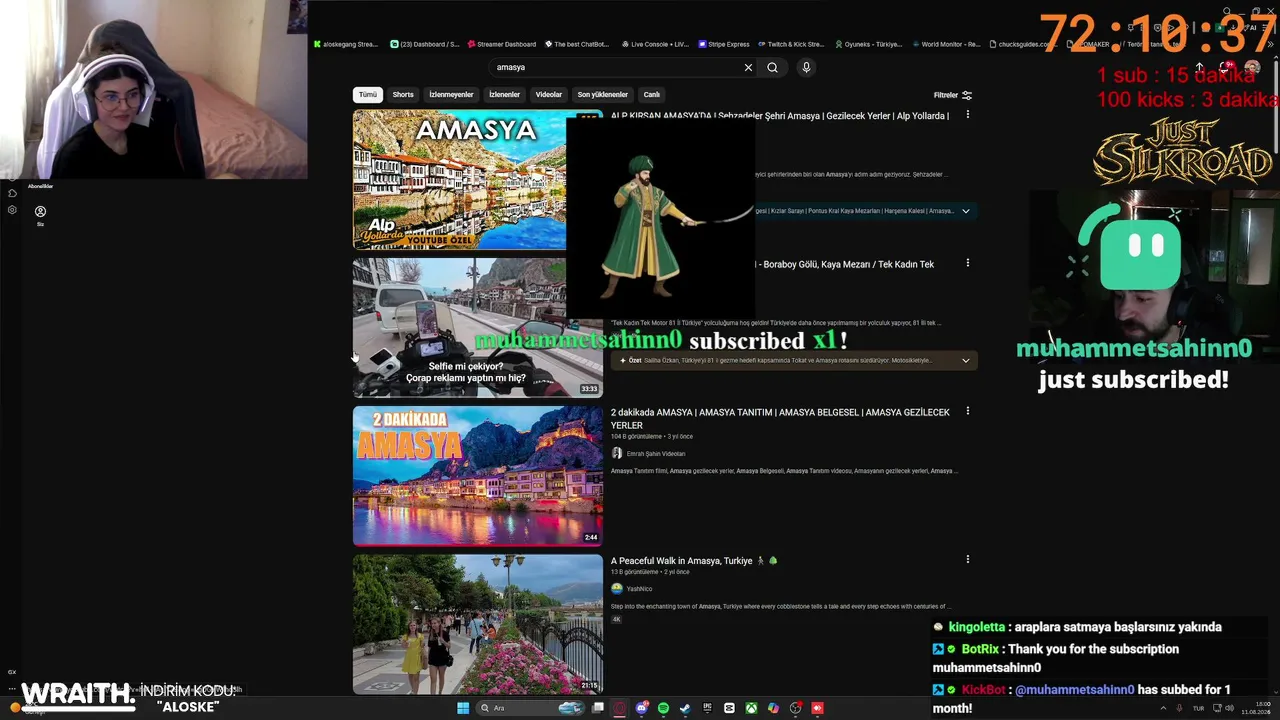The height and width of the screenshot is (720, 1280).
Task: Open the taskbar clock and date
Action: tap(1257, 708)
